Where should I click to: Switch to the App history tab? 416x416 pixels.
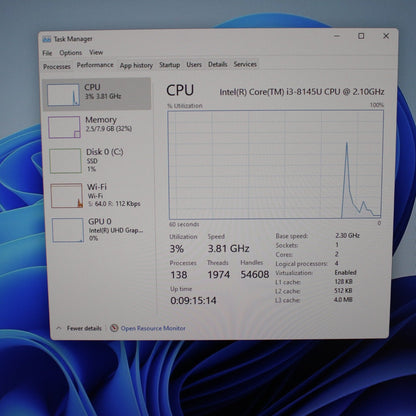(136, 65)
